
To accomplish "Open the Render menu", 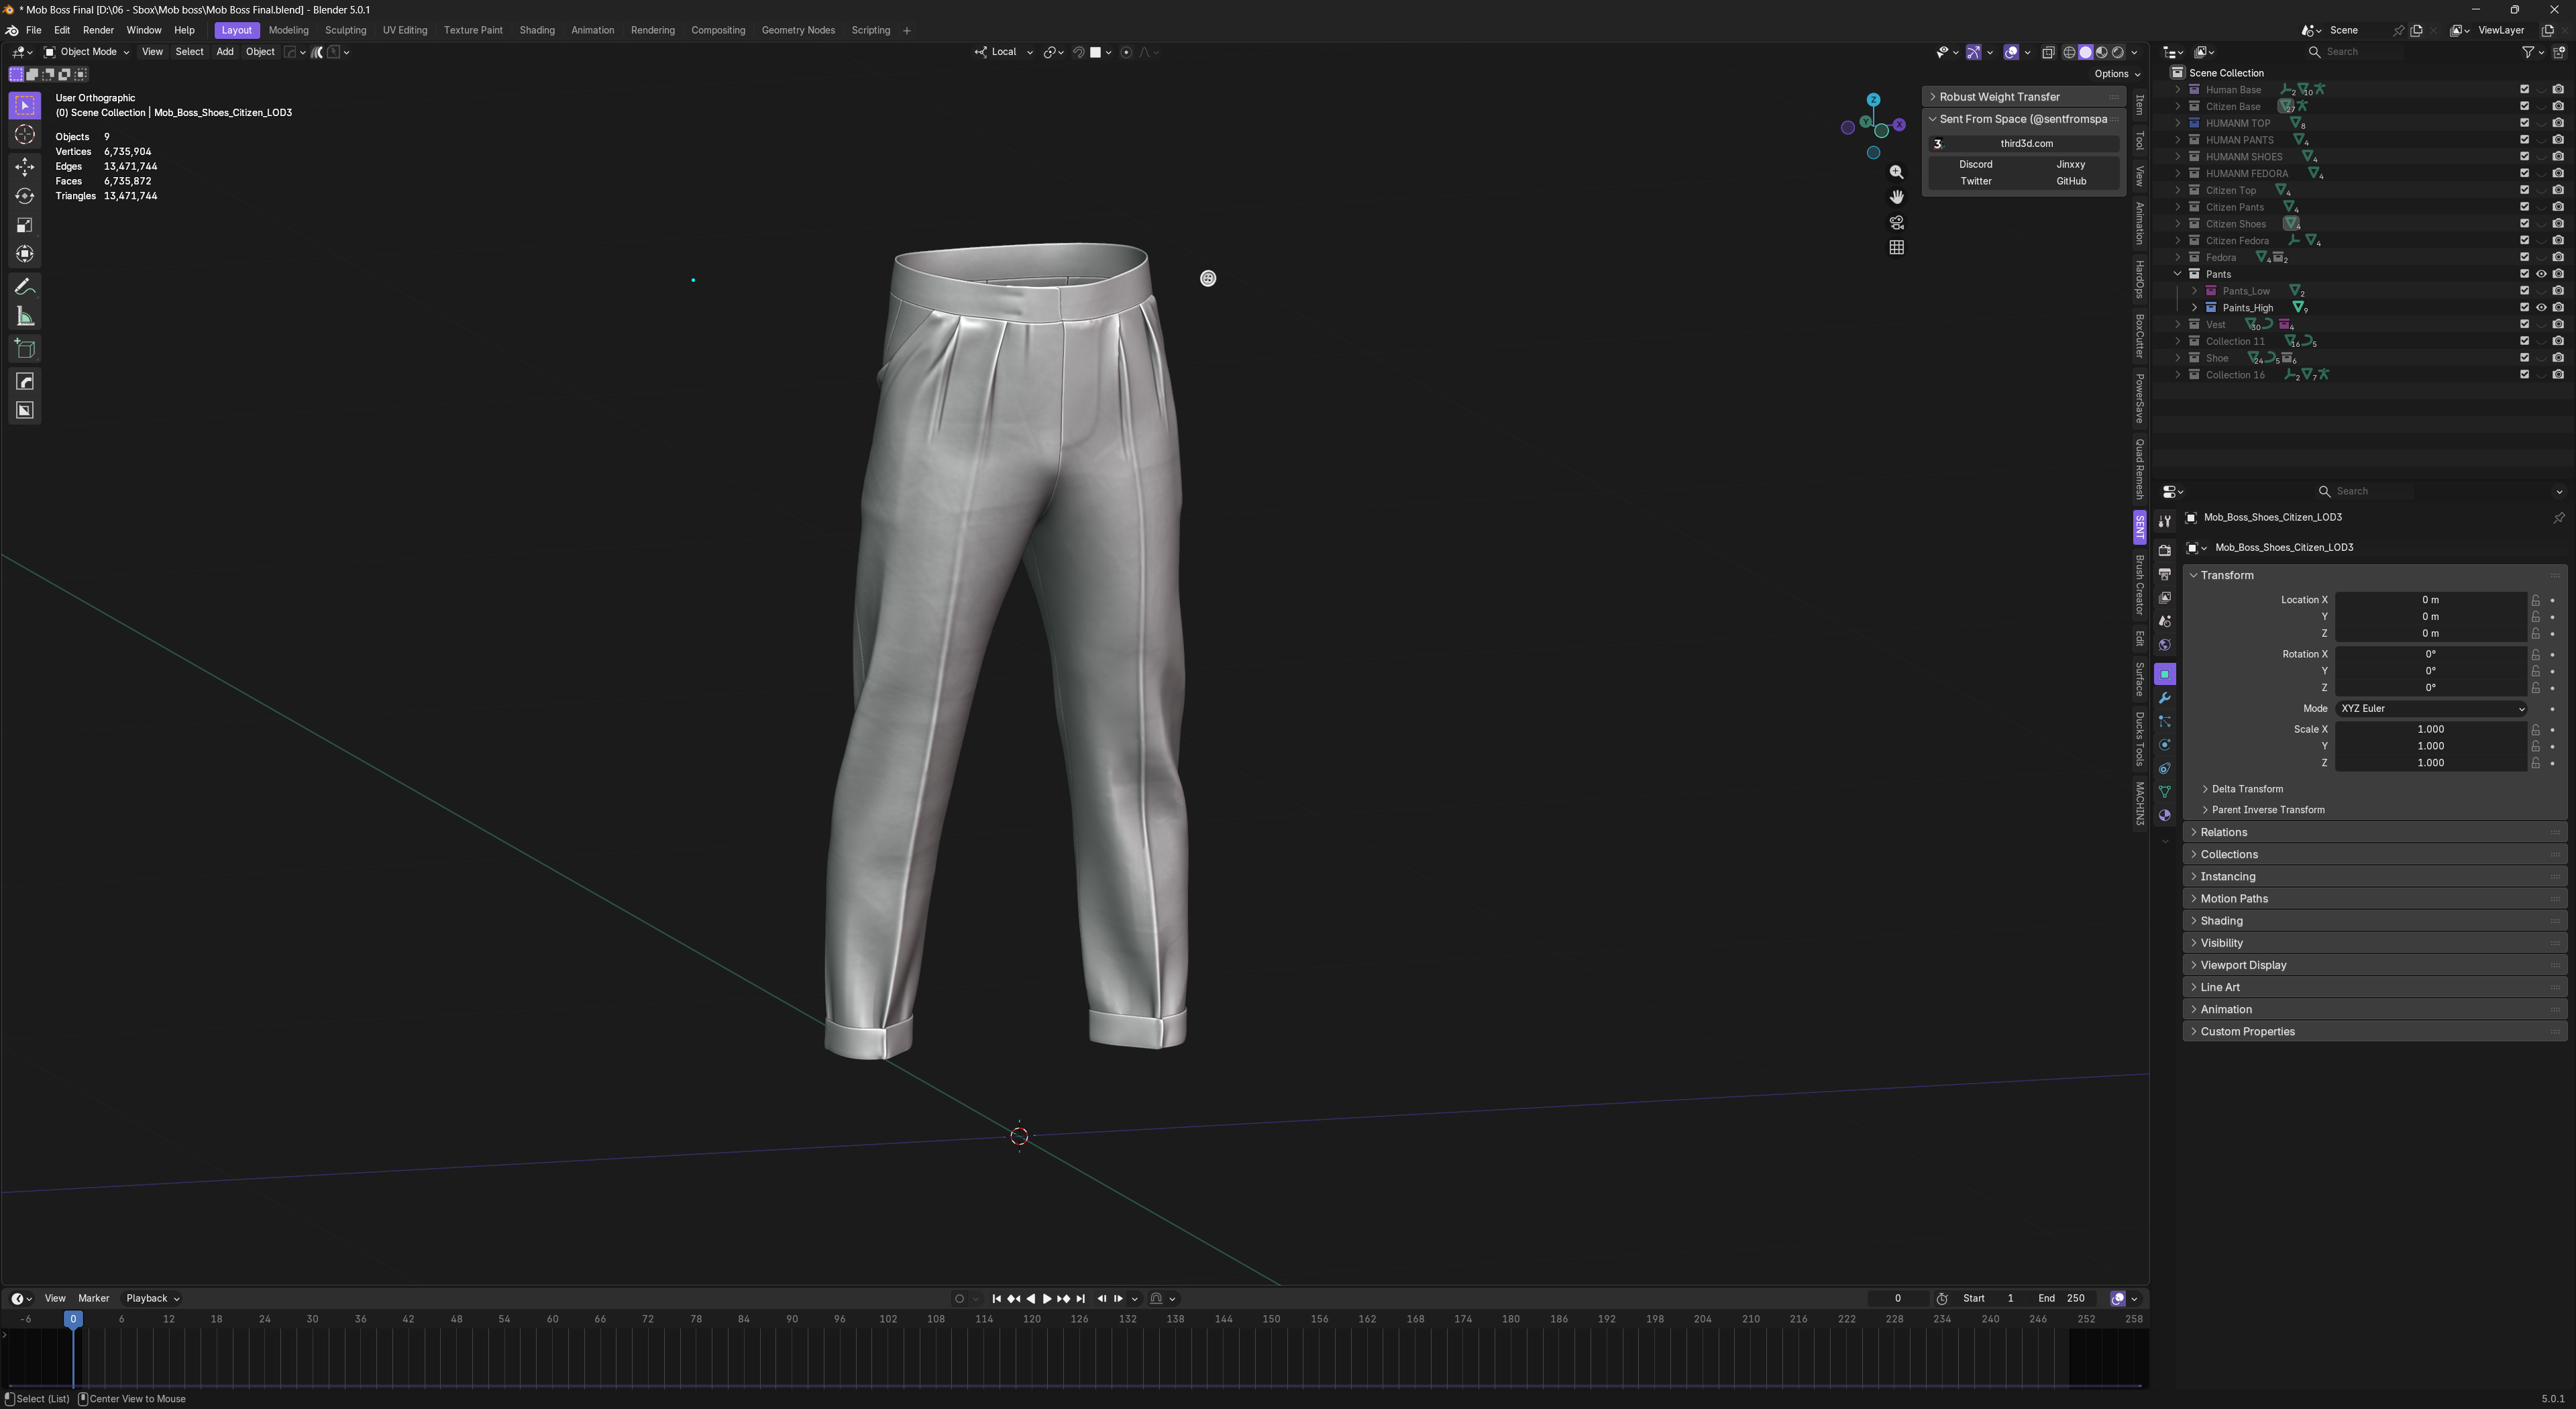I will 98,30.
